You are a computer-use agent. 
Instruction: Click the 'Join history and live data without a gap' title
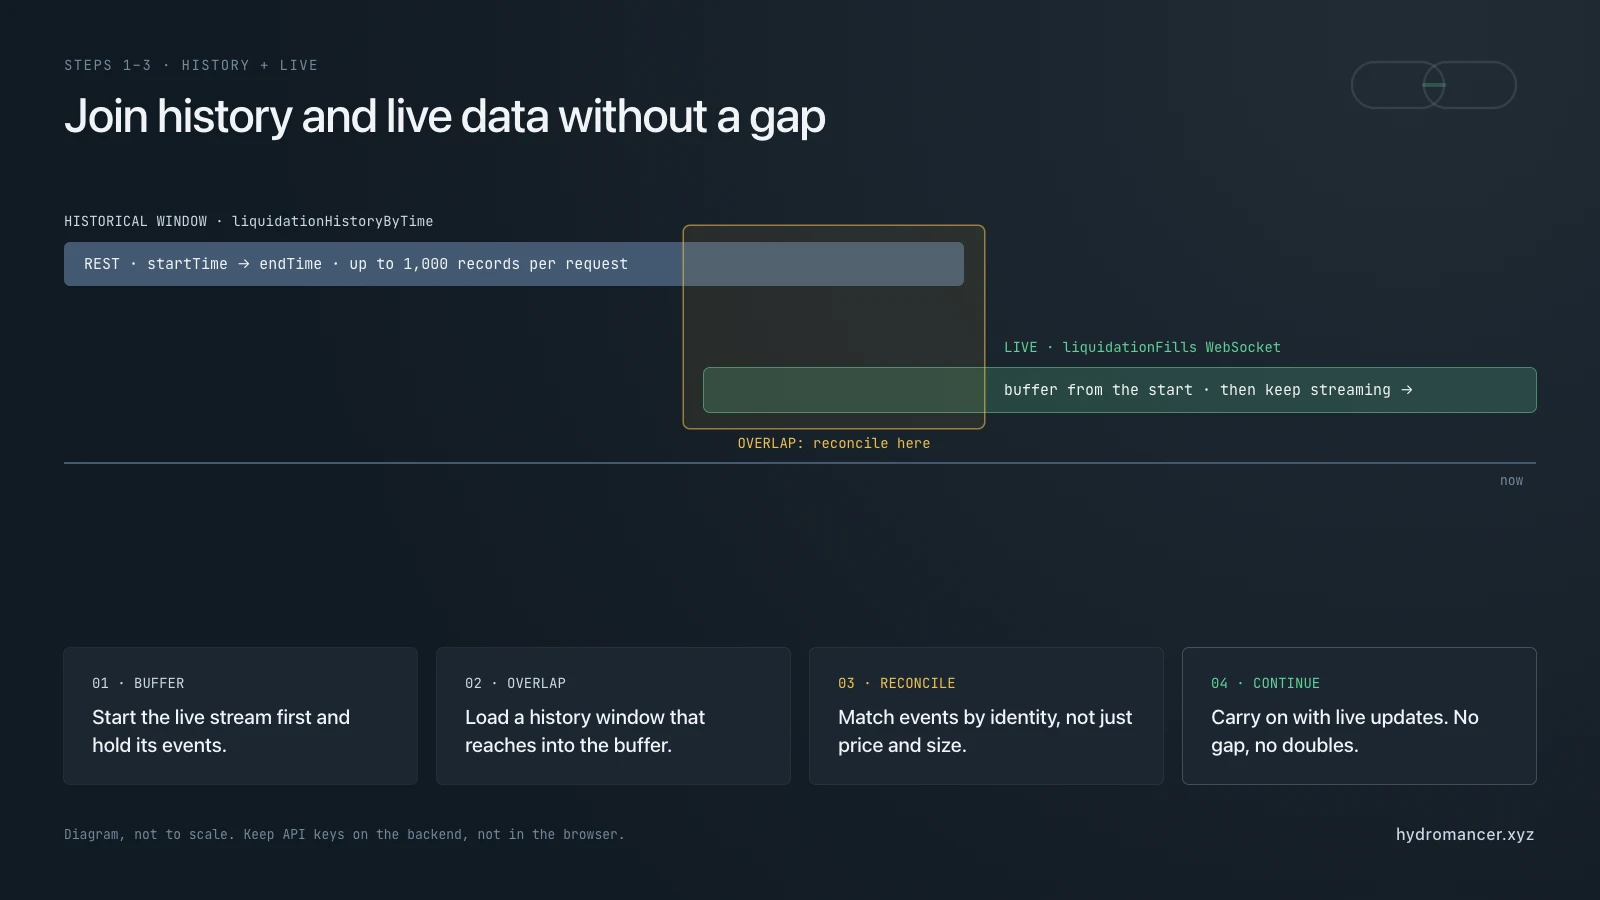tap(445, 116)
